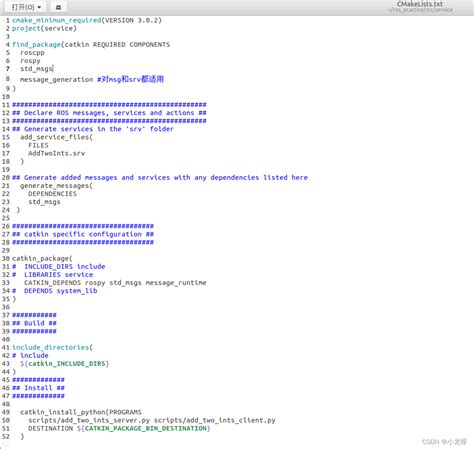
Task: Click catkin_install_python(PROGRAMS on line 49
Action: coord(81,412)
